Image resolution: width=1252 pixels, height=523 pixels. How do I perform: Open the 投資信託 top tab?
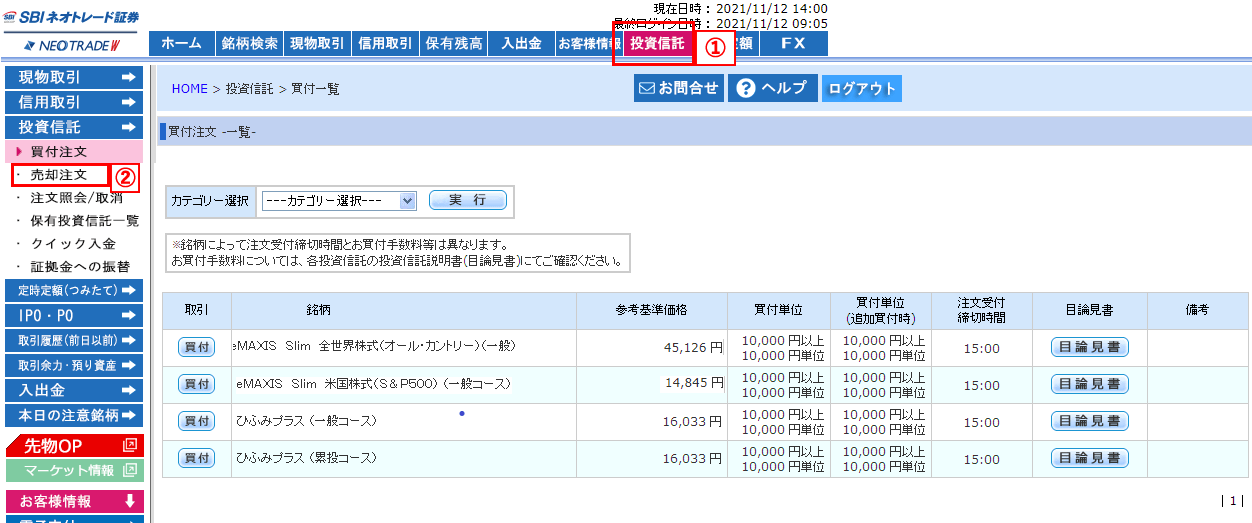click(657, 44)
